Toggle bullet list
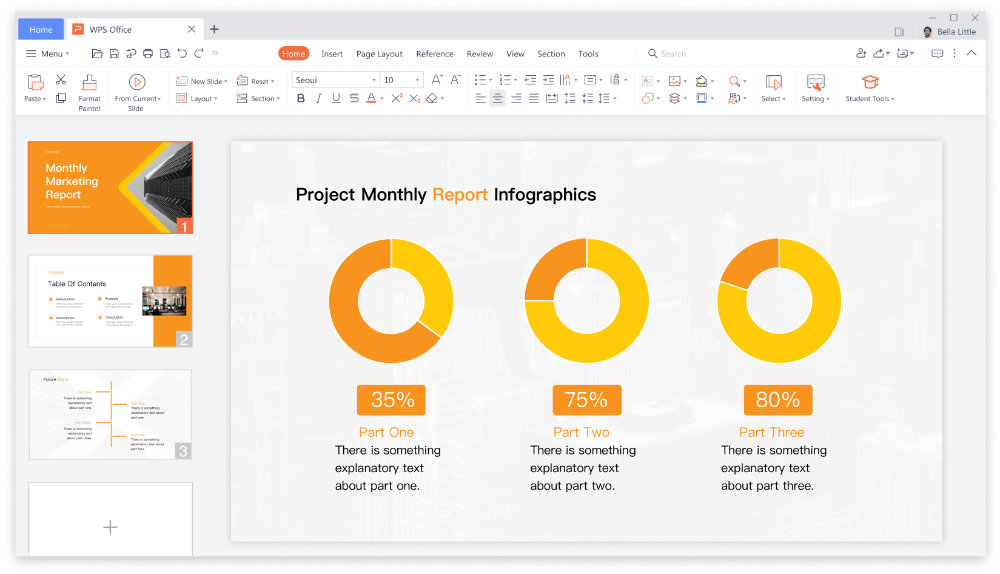The width and height of the screenshot is (1000, 574). 480,80
